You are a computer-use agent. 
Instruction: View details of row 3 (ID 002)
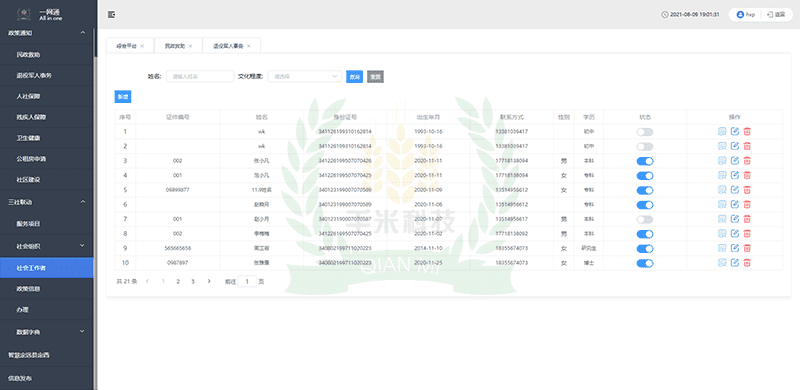(x=722, y=161)
